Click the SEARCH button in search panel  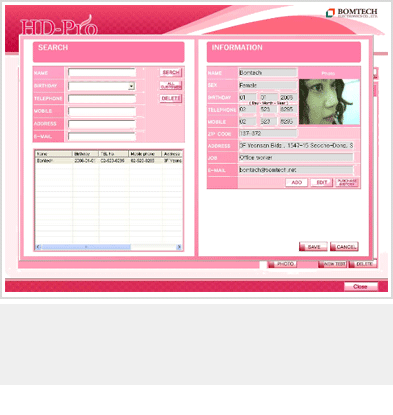click(171, 72)
